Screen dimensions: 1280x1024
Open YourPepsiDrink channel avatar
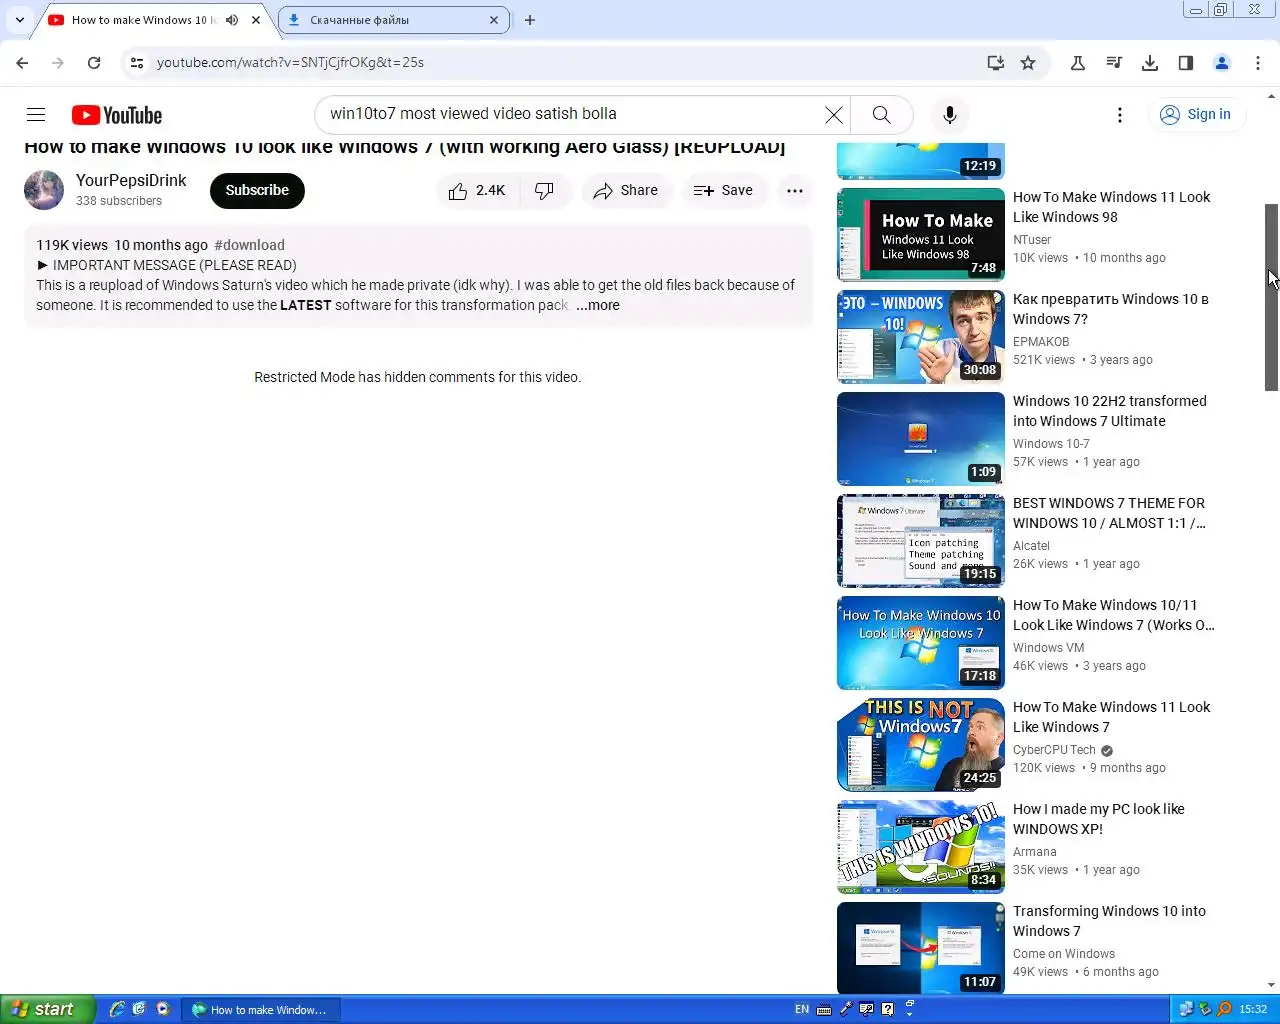(44, 190)
